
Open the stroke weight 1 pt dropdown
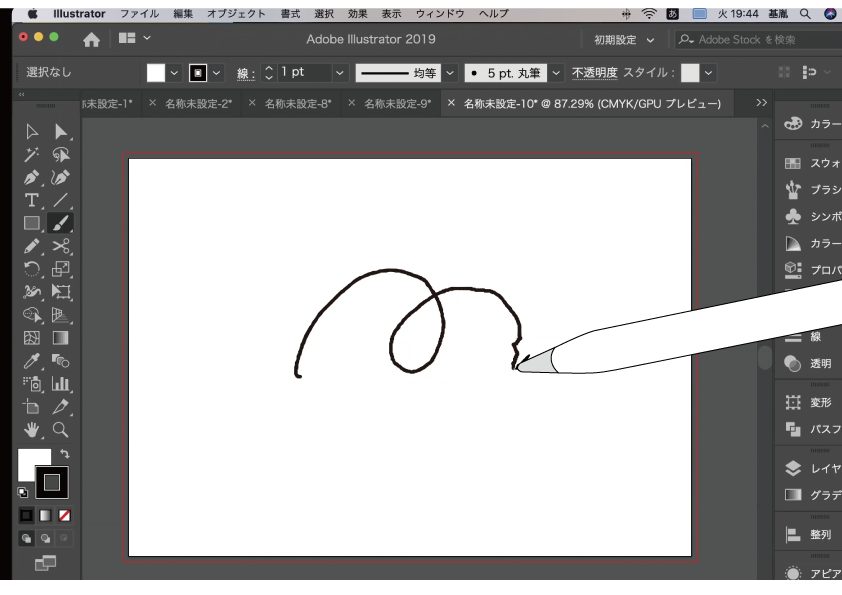[340, 73]
